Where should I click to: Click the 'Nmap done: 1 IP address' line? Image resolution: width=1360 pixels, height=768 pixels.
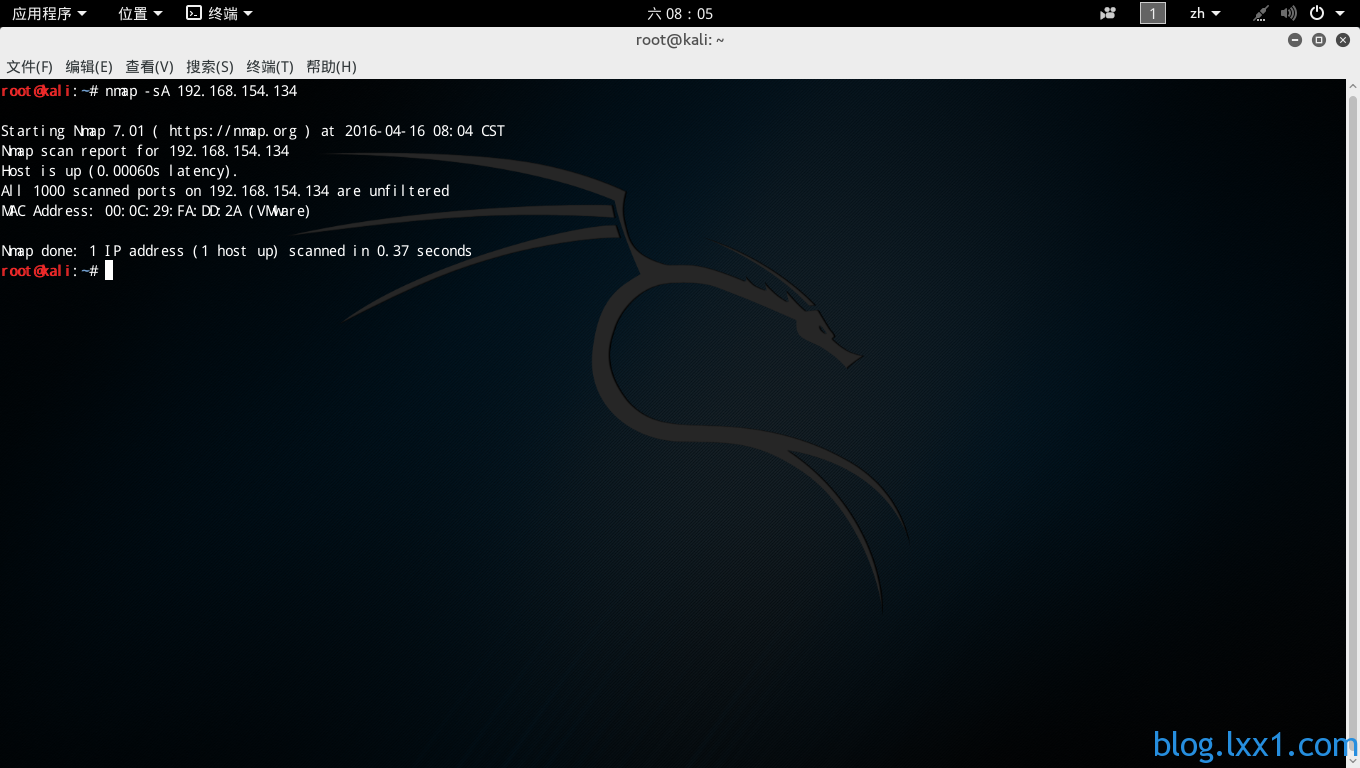tap(236, 251)
